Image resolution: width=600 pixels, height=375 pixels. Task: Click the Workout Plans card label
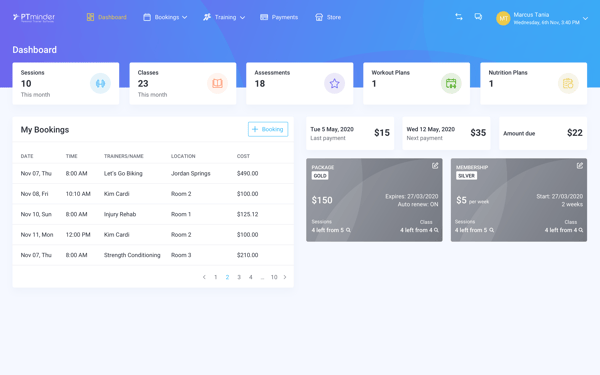(x=390, y=73)
